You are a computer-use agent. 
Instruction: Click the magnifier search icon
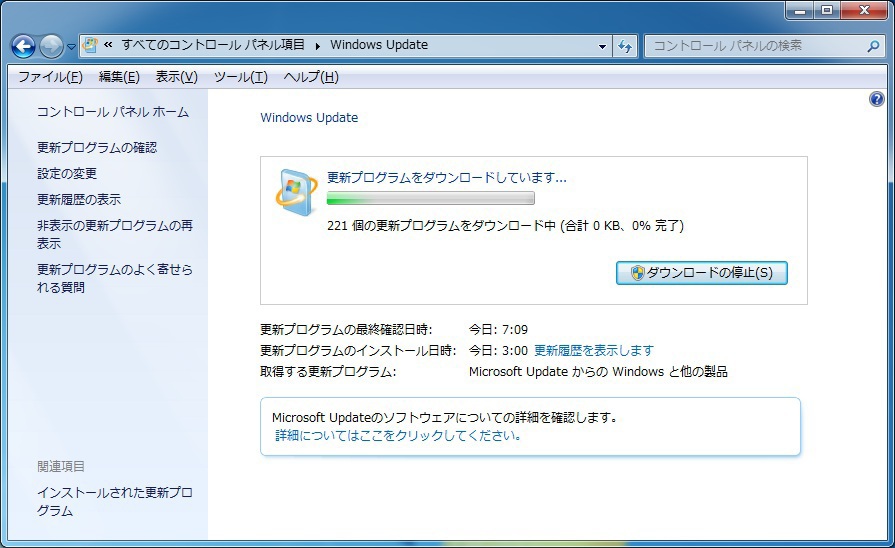tap(873, 46)
